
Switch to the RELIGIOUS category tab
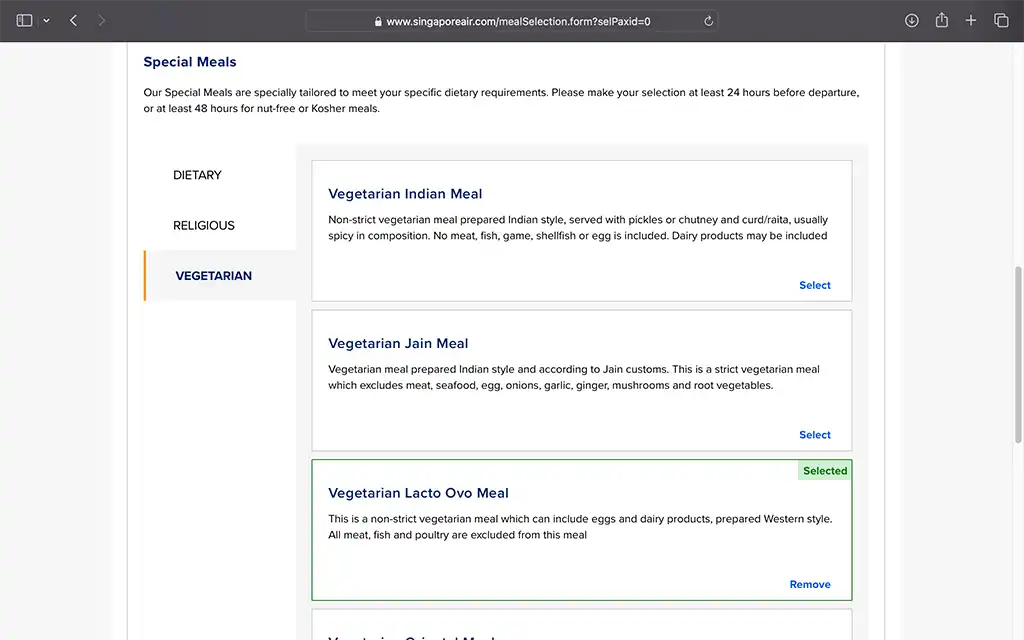point(204,225)
